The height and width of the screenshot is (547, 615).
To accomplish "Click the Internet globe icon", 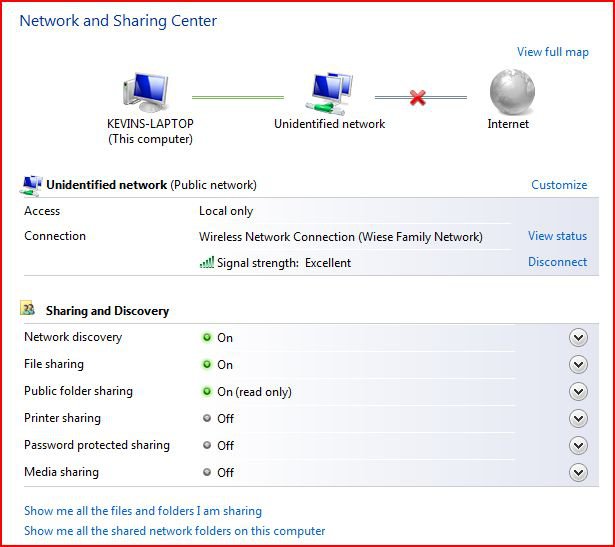I will [509, 93].
